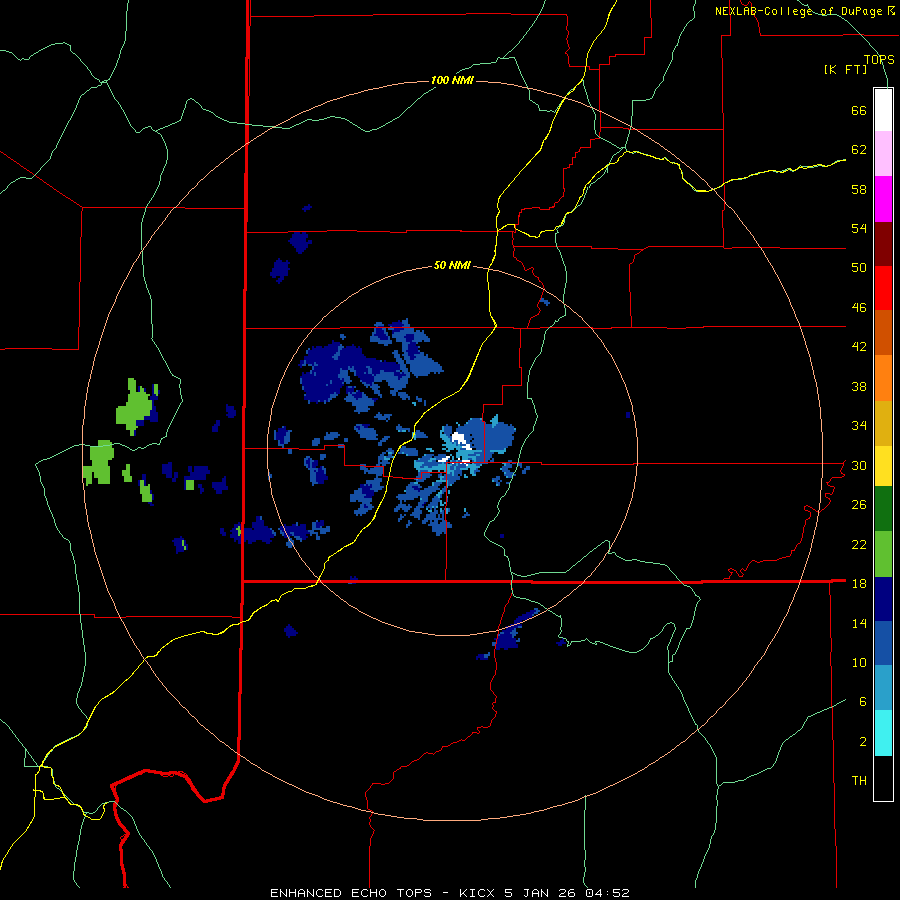Screen dimensions: 900x900
Task: Click the magenta legend color segment
Action: 883,199
